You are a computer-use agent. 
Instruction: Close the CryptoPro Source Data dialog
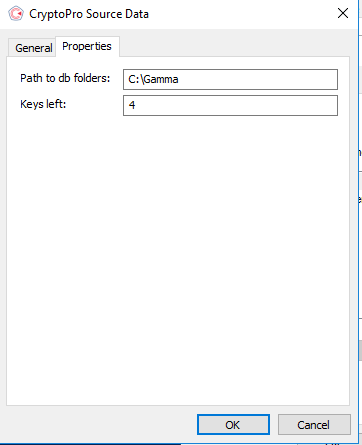(x=343, y=14)
